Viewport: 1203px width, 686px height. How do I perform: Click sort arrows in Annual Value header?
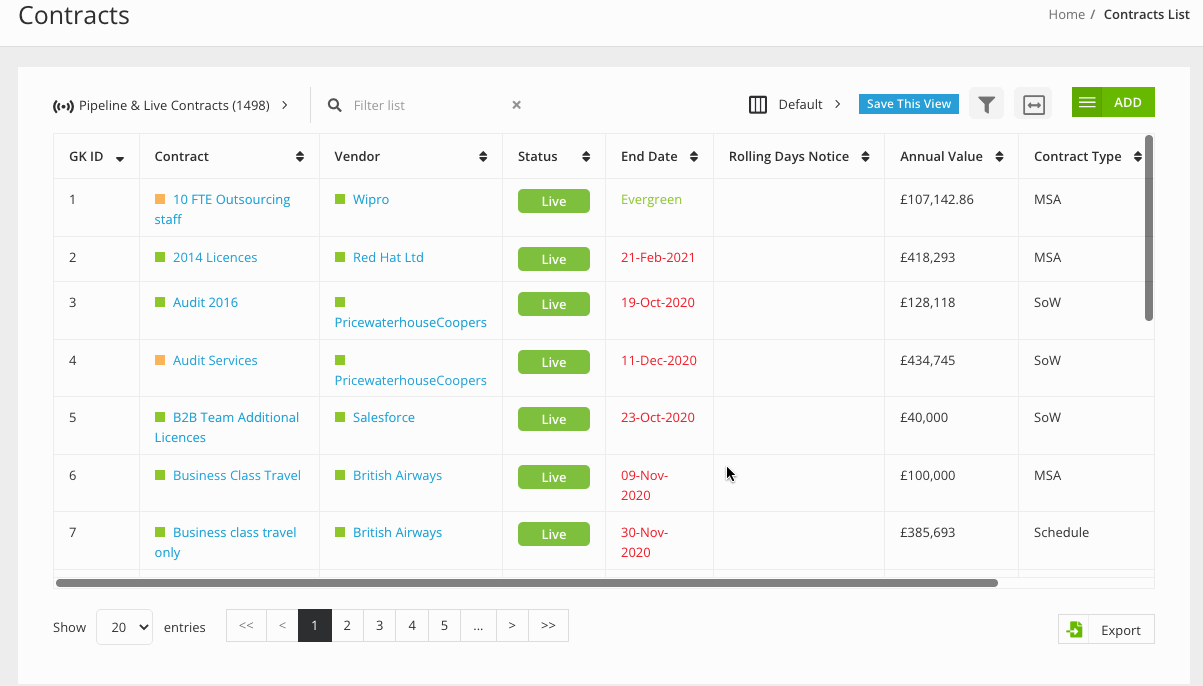pos(998,157)
